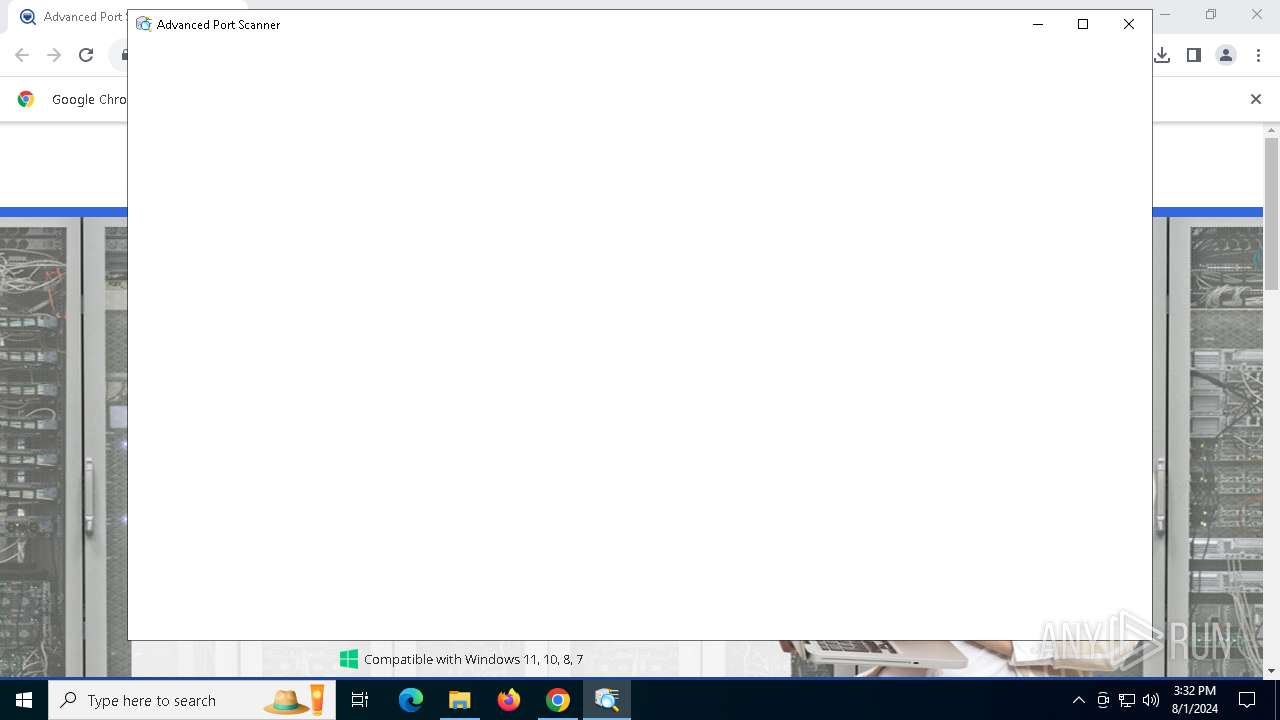
Task: Restore down the Chrome window
Action: pyautogui.click(x=1211, y=15)
